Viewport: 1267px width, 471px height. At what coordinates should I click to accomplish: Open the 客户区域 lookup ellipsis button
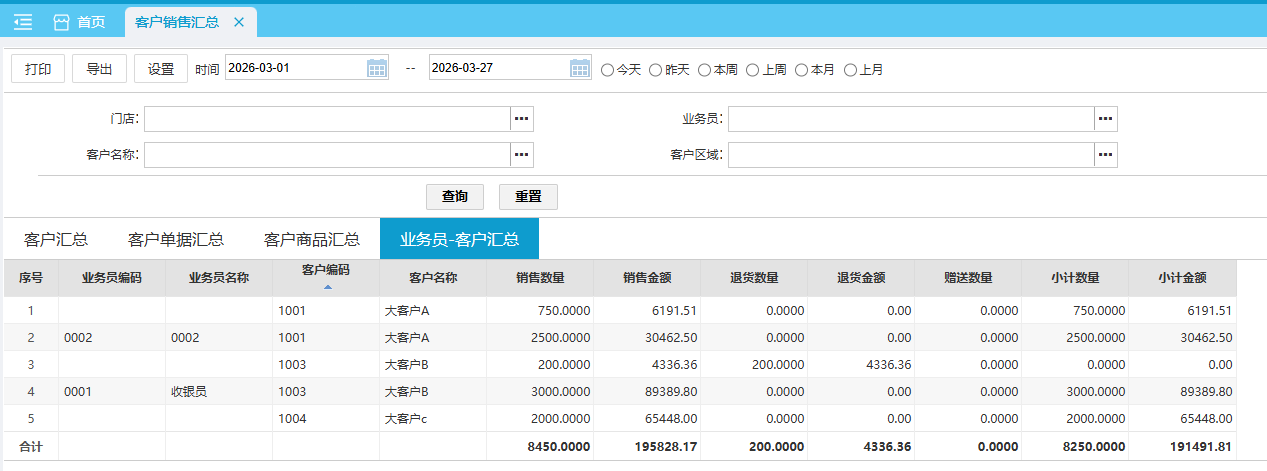tap(1105, 155)
